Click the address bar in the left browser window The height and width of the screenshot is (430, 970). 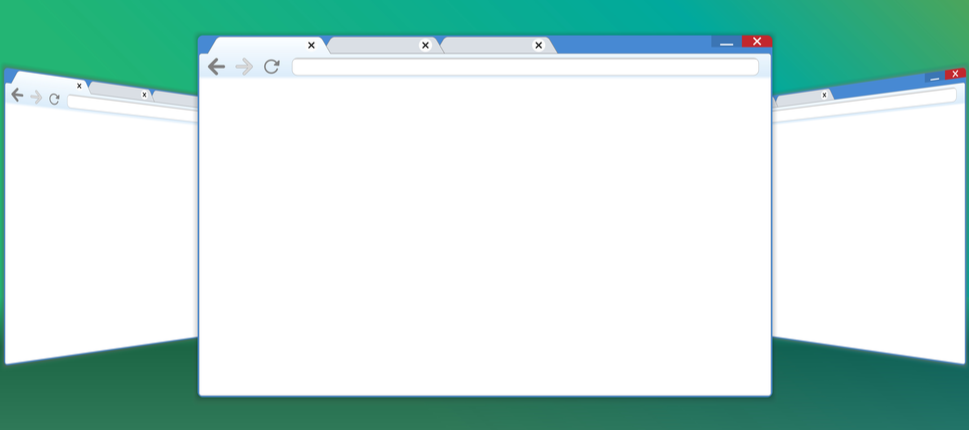[132, 106]
